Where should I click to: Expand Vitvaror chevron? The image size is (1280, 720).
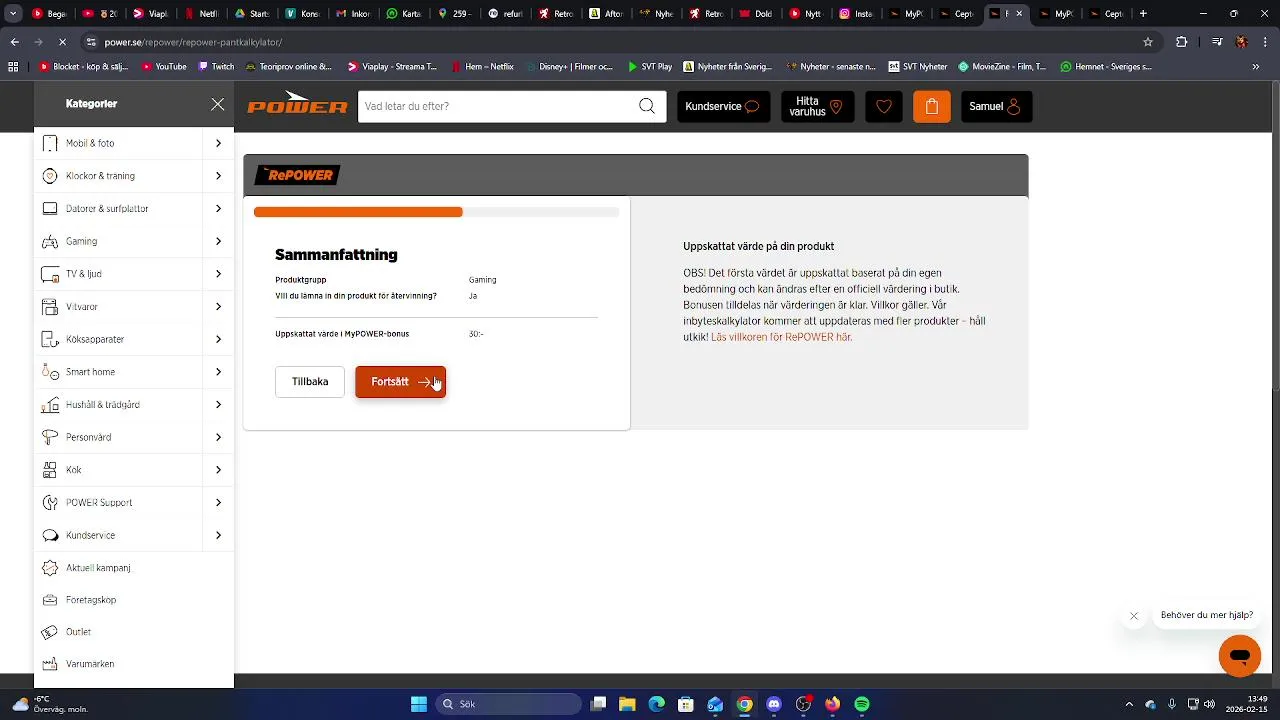pyautogui.click(x=218, y=307)
